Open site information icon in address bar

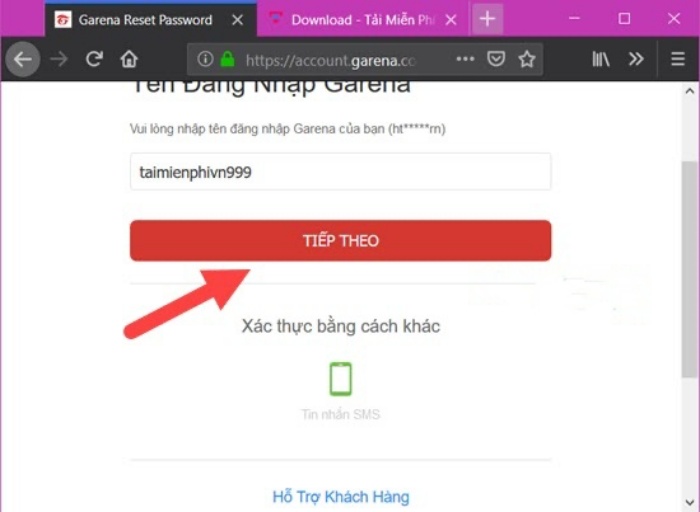[205, 58]
